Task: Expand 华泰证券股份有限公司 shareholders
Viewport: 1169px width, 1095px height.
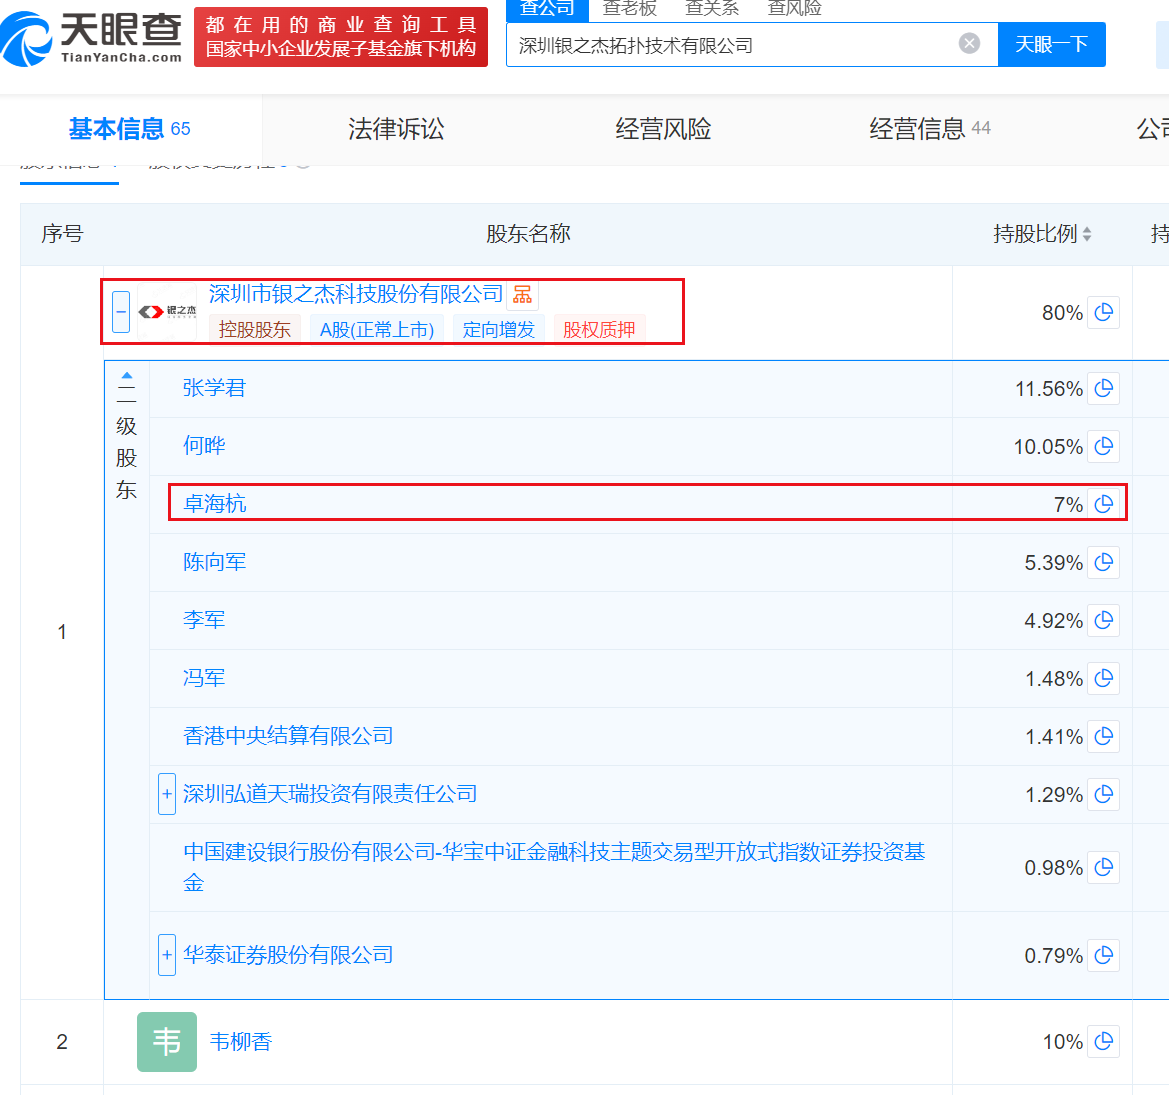Action: click(x=167, y=955)
